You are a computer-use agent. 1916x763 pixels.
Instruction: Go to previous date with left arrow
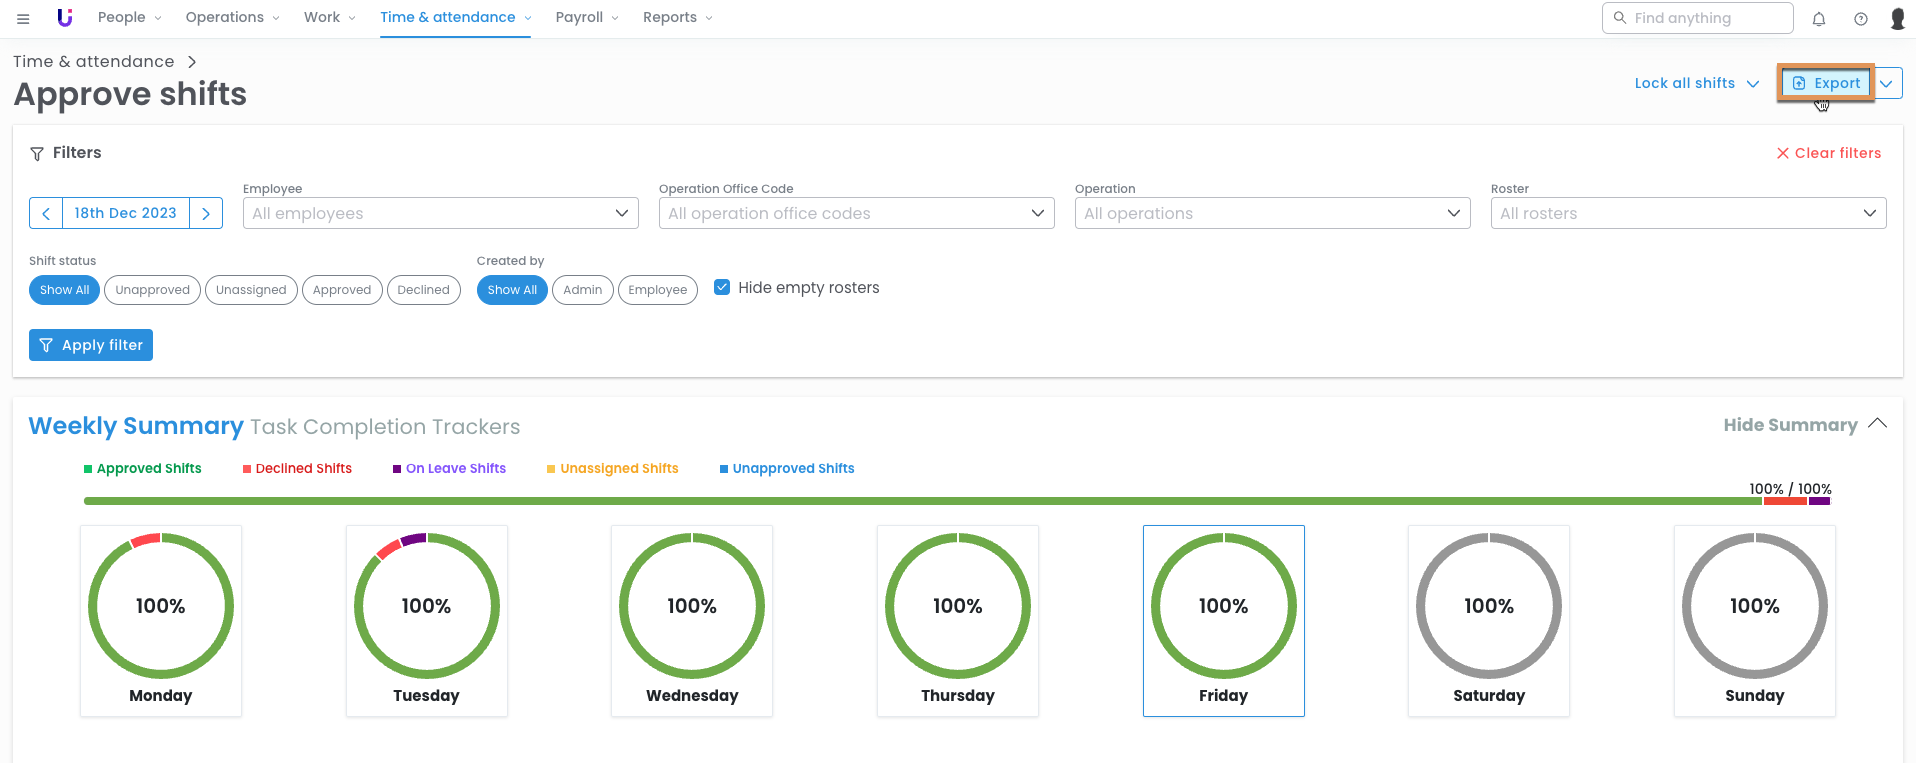[x=46, y=213]
